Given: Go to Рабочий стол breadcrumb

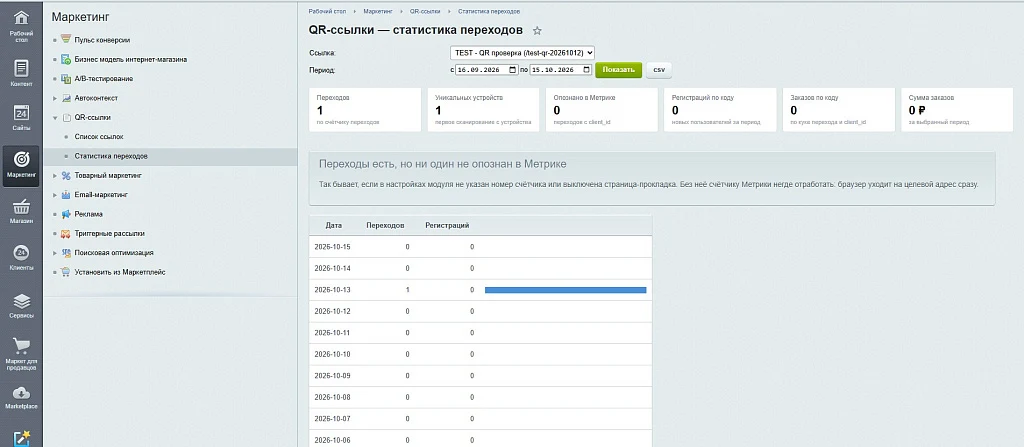Looking at the screenshot, I should click(328, 12).
